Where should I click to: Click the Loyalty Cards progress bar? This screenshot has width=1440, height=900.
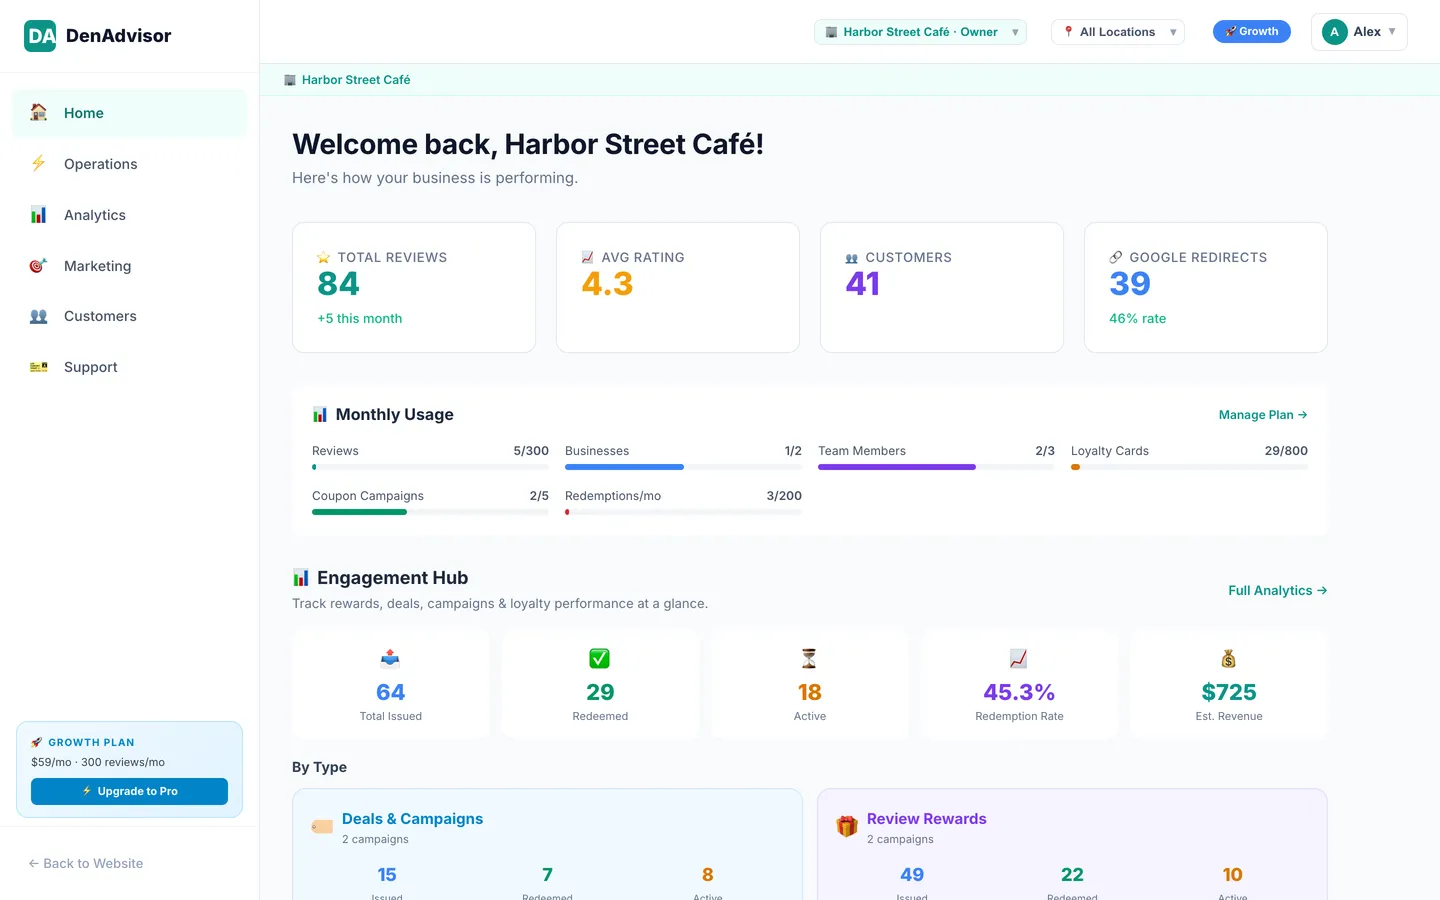coord(1189,467)
